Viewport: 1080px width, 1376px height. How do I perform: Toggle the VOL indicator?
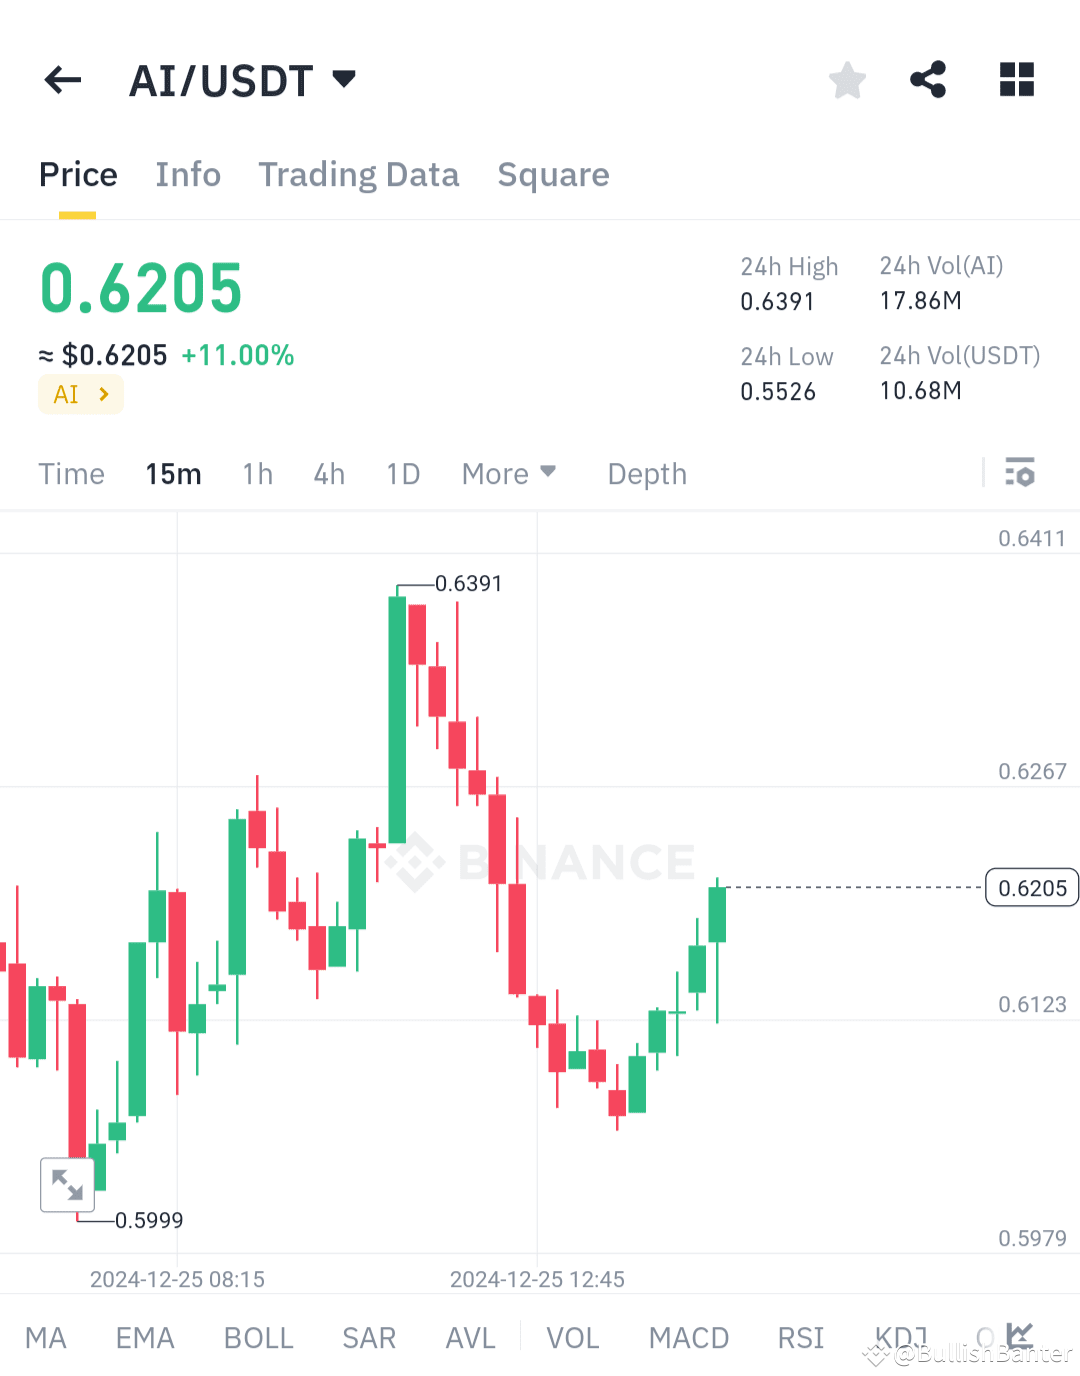click(572, 1337)
